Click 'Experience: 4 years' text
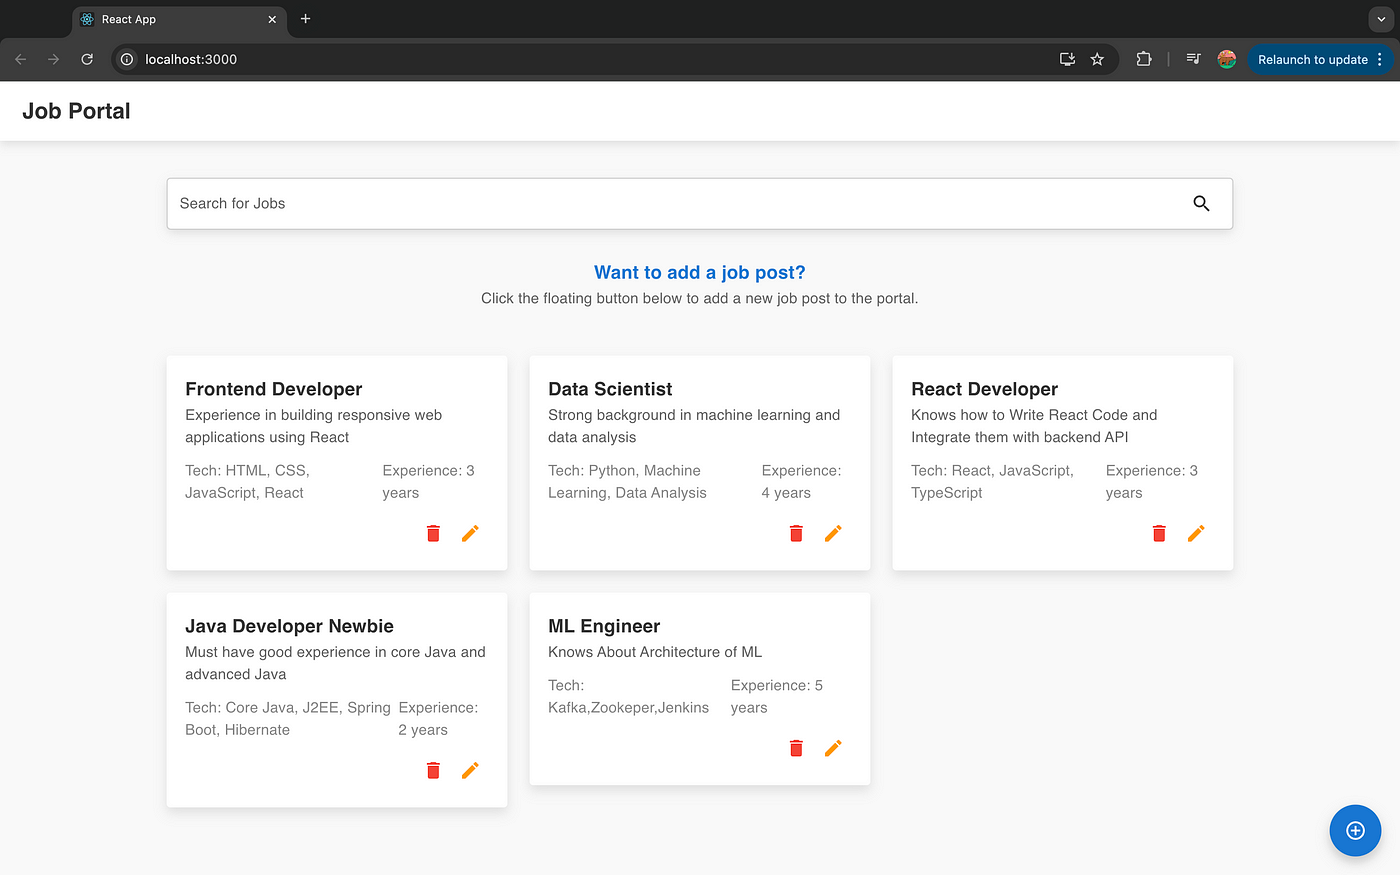Screen dimensions: 1400x875 click(801, 481)
